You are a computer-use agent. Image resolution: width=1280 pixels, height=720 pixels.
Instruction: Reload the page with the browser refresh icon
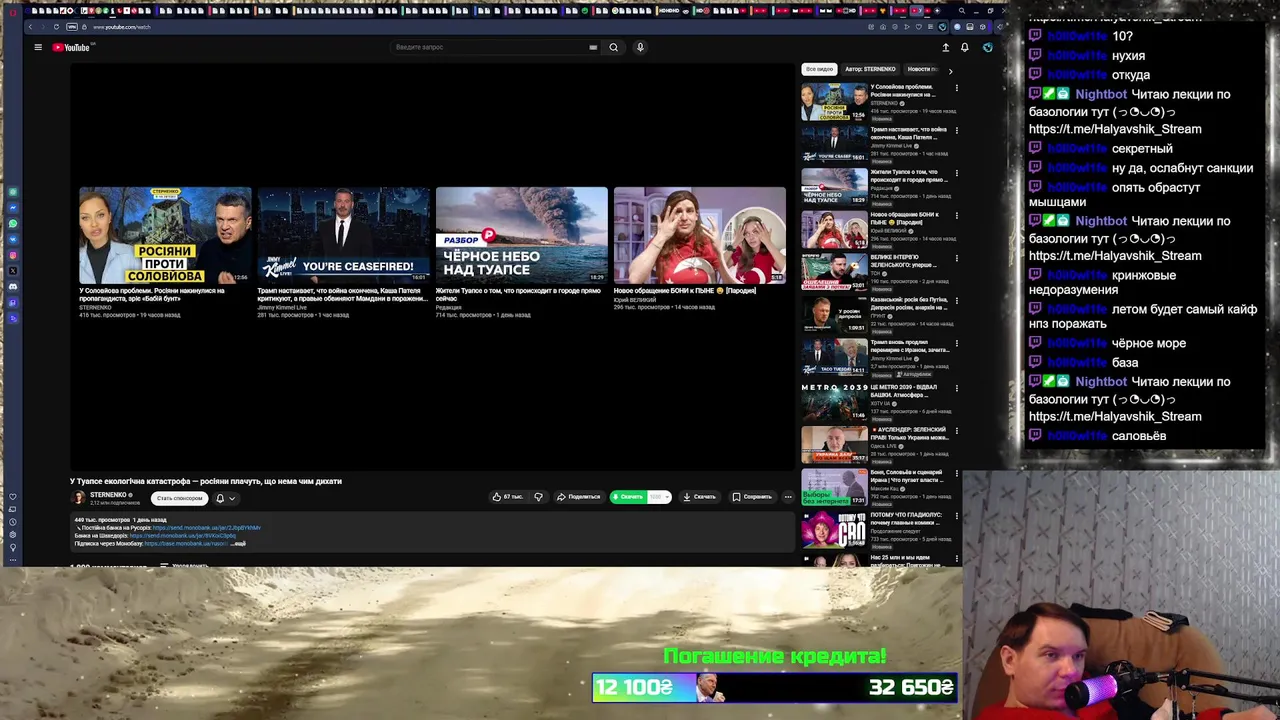[x=56, y=27]
